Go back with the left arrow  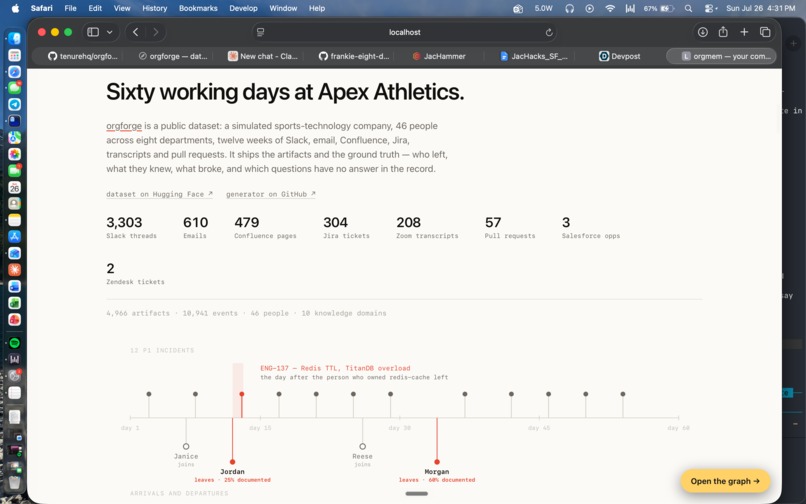[x=136, y=32]
